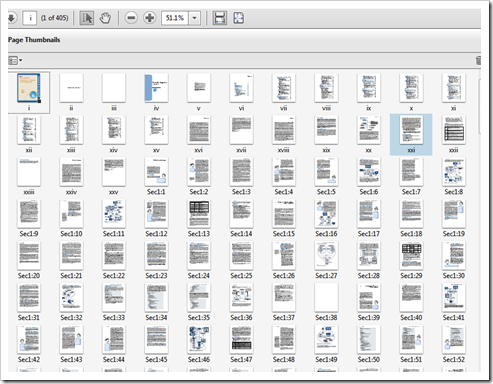Click the Sec1:22 page label
Viewport: 493px width, 384px height.
[x=114, y=276]
